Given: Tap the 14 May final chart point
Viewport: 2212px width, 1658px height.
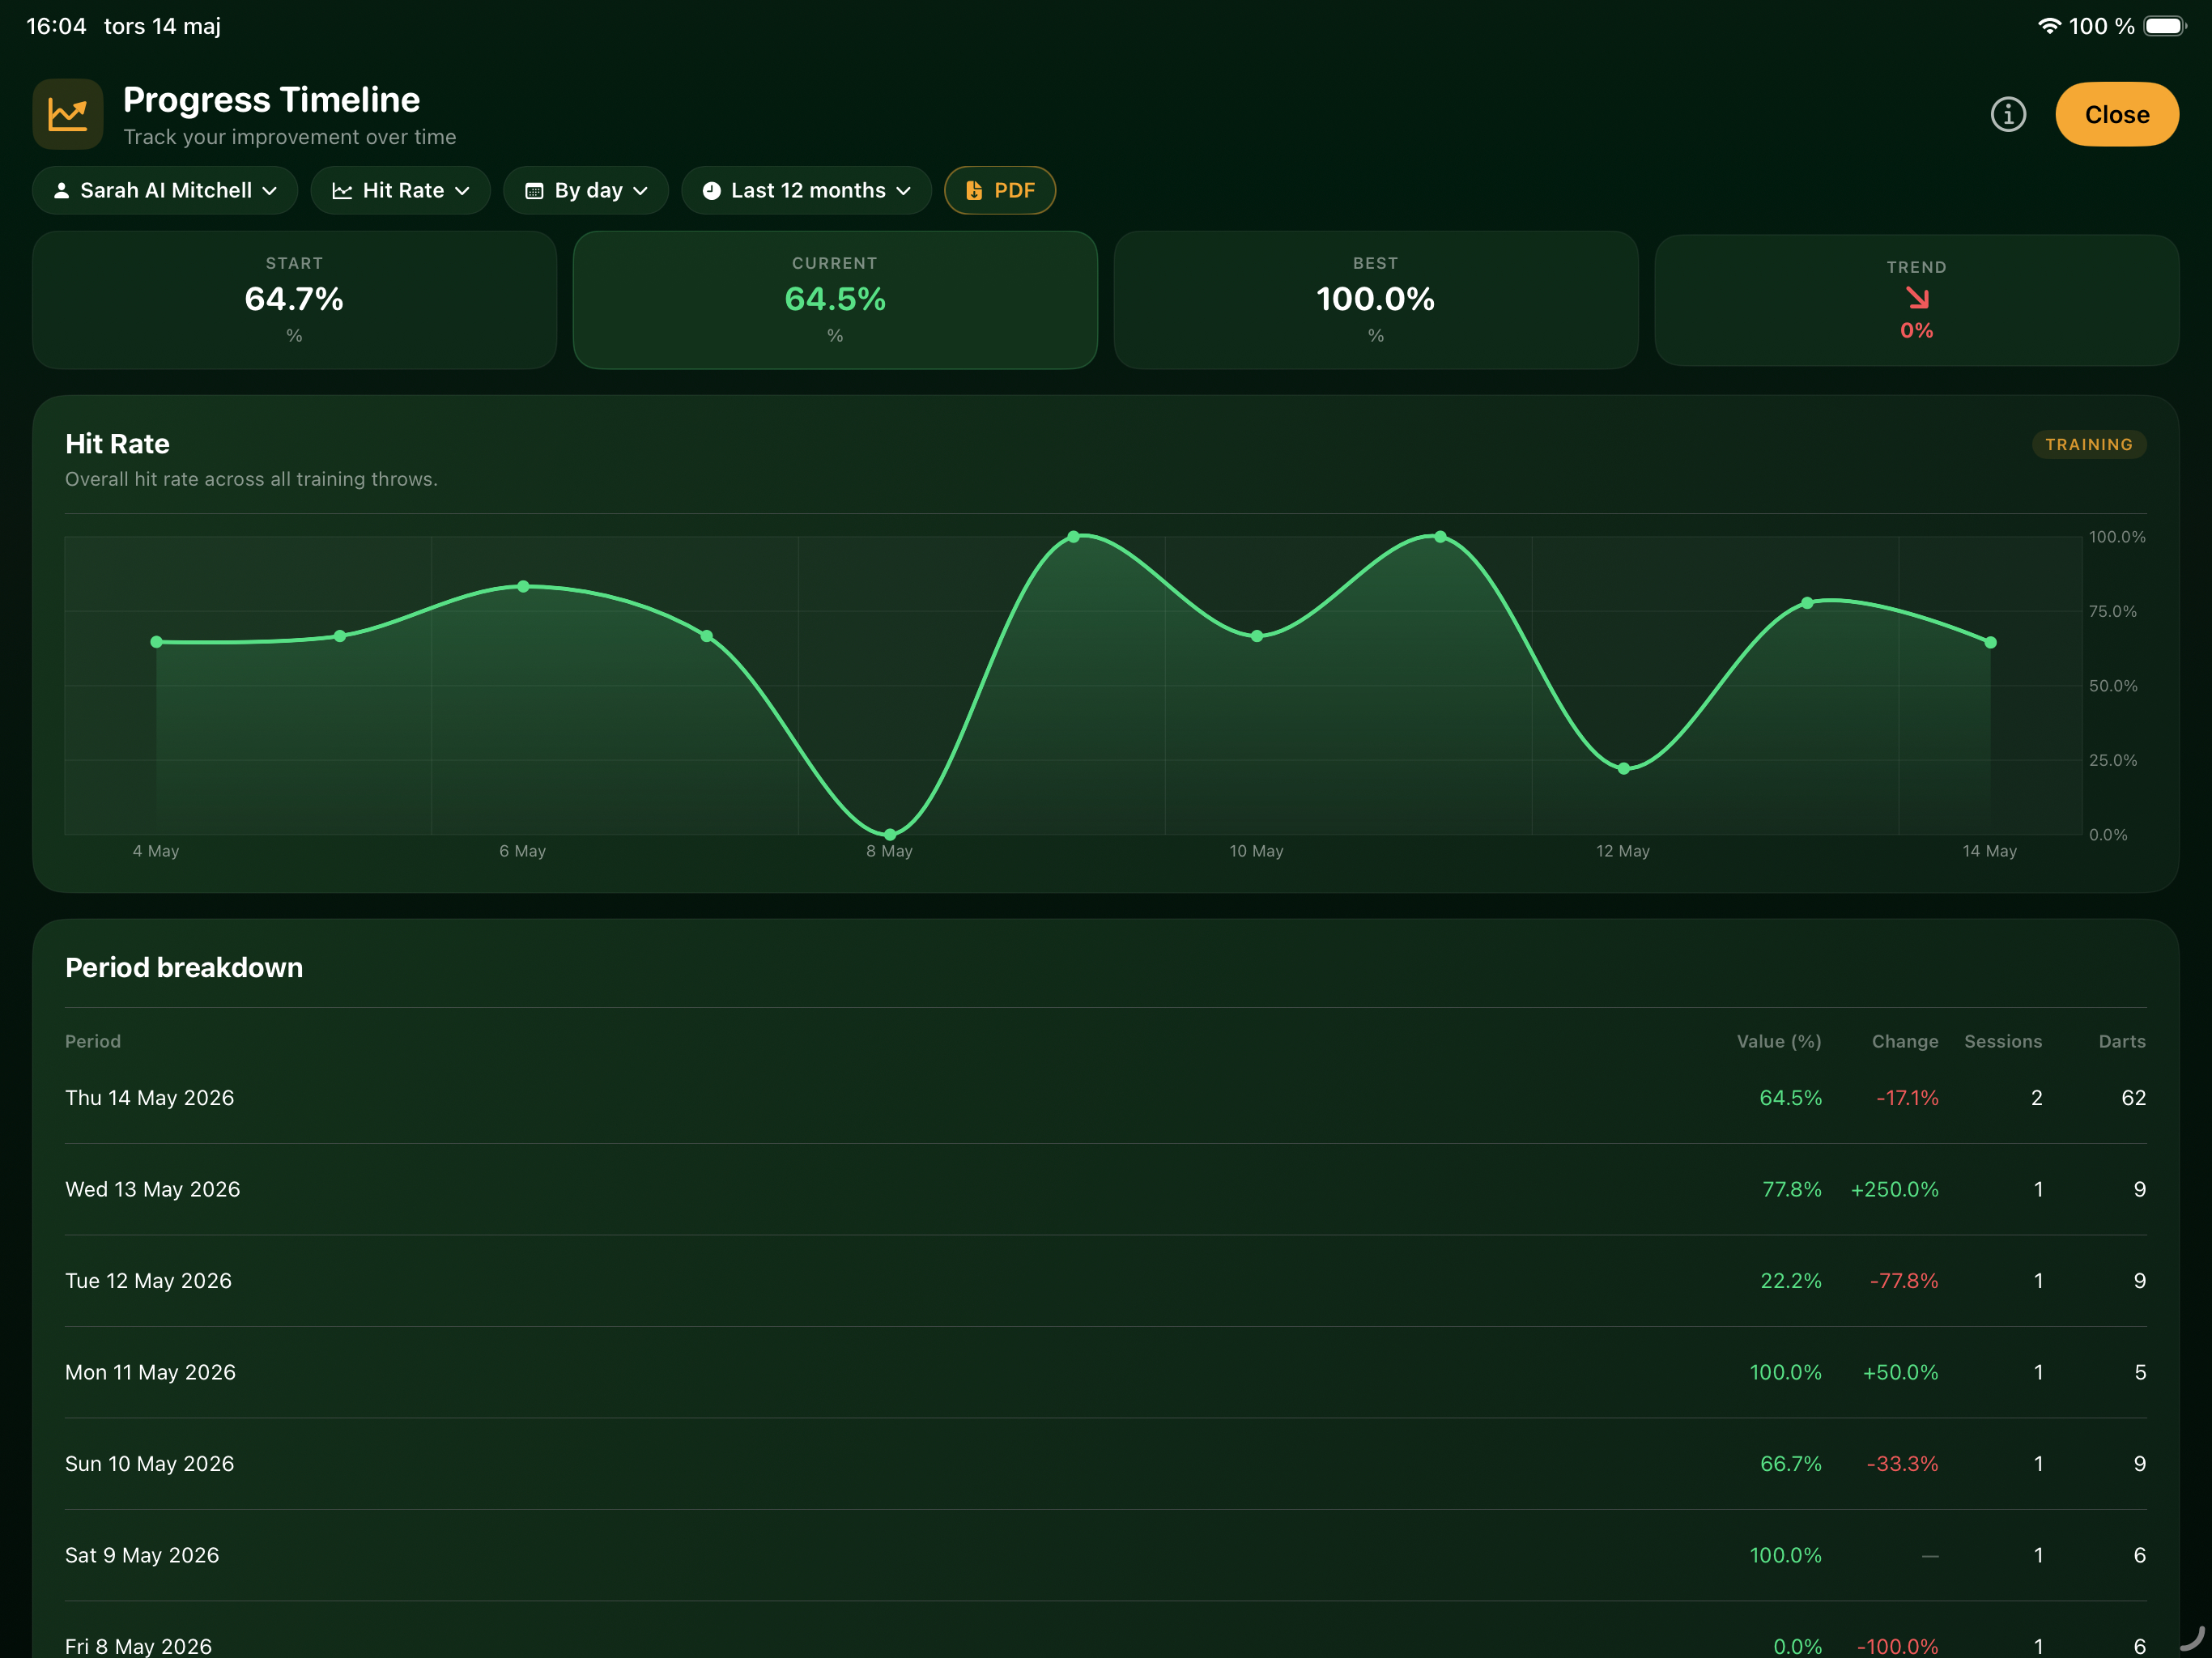Looking at the screenshot, I should (1991, 643).
